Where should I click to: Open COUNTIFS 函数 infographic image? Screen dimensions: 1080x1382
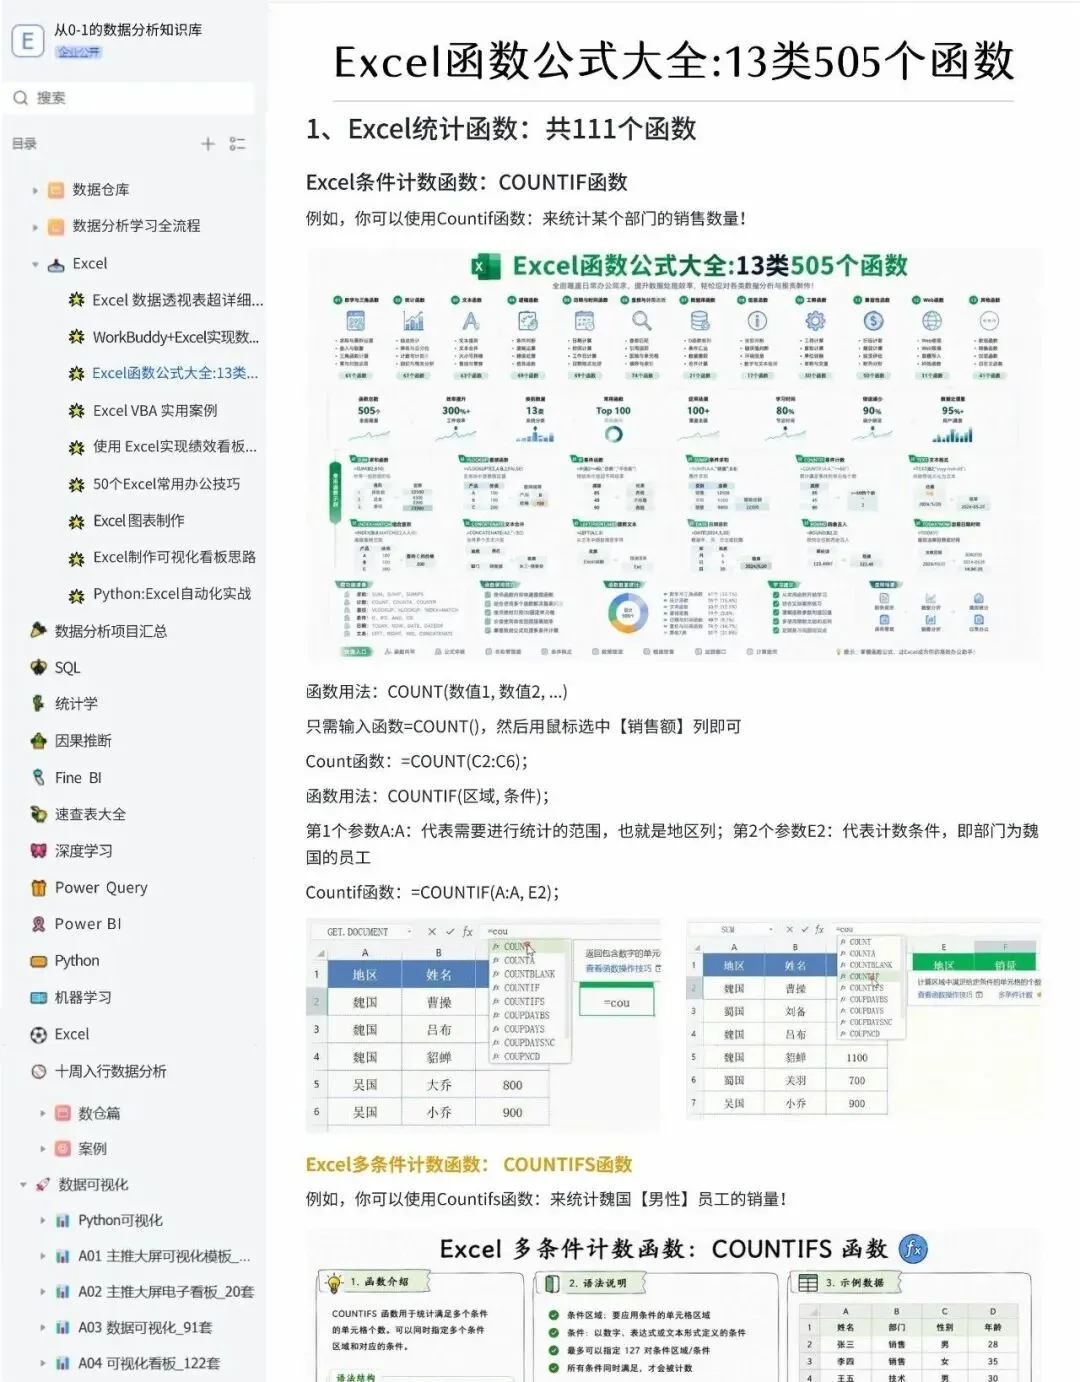click(674, 1307)
